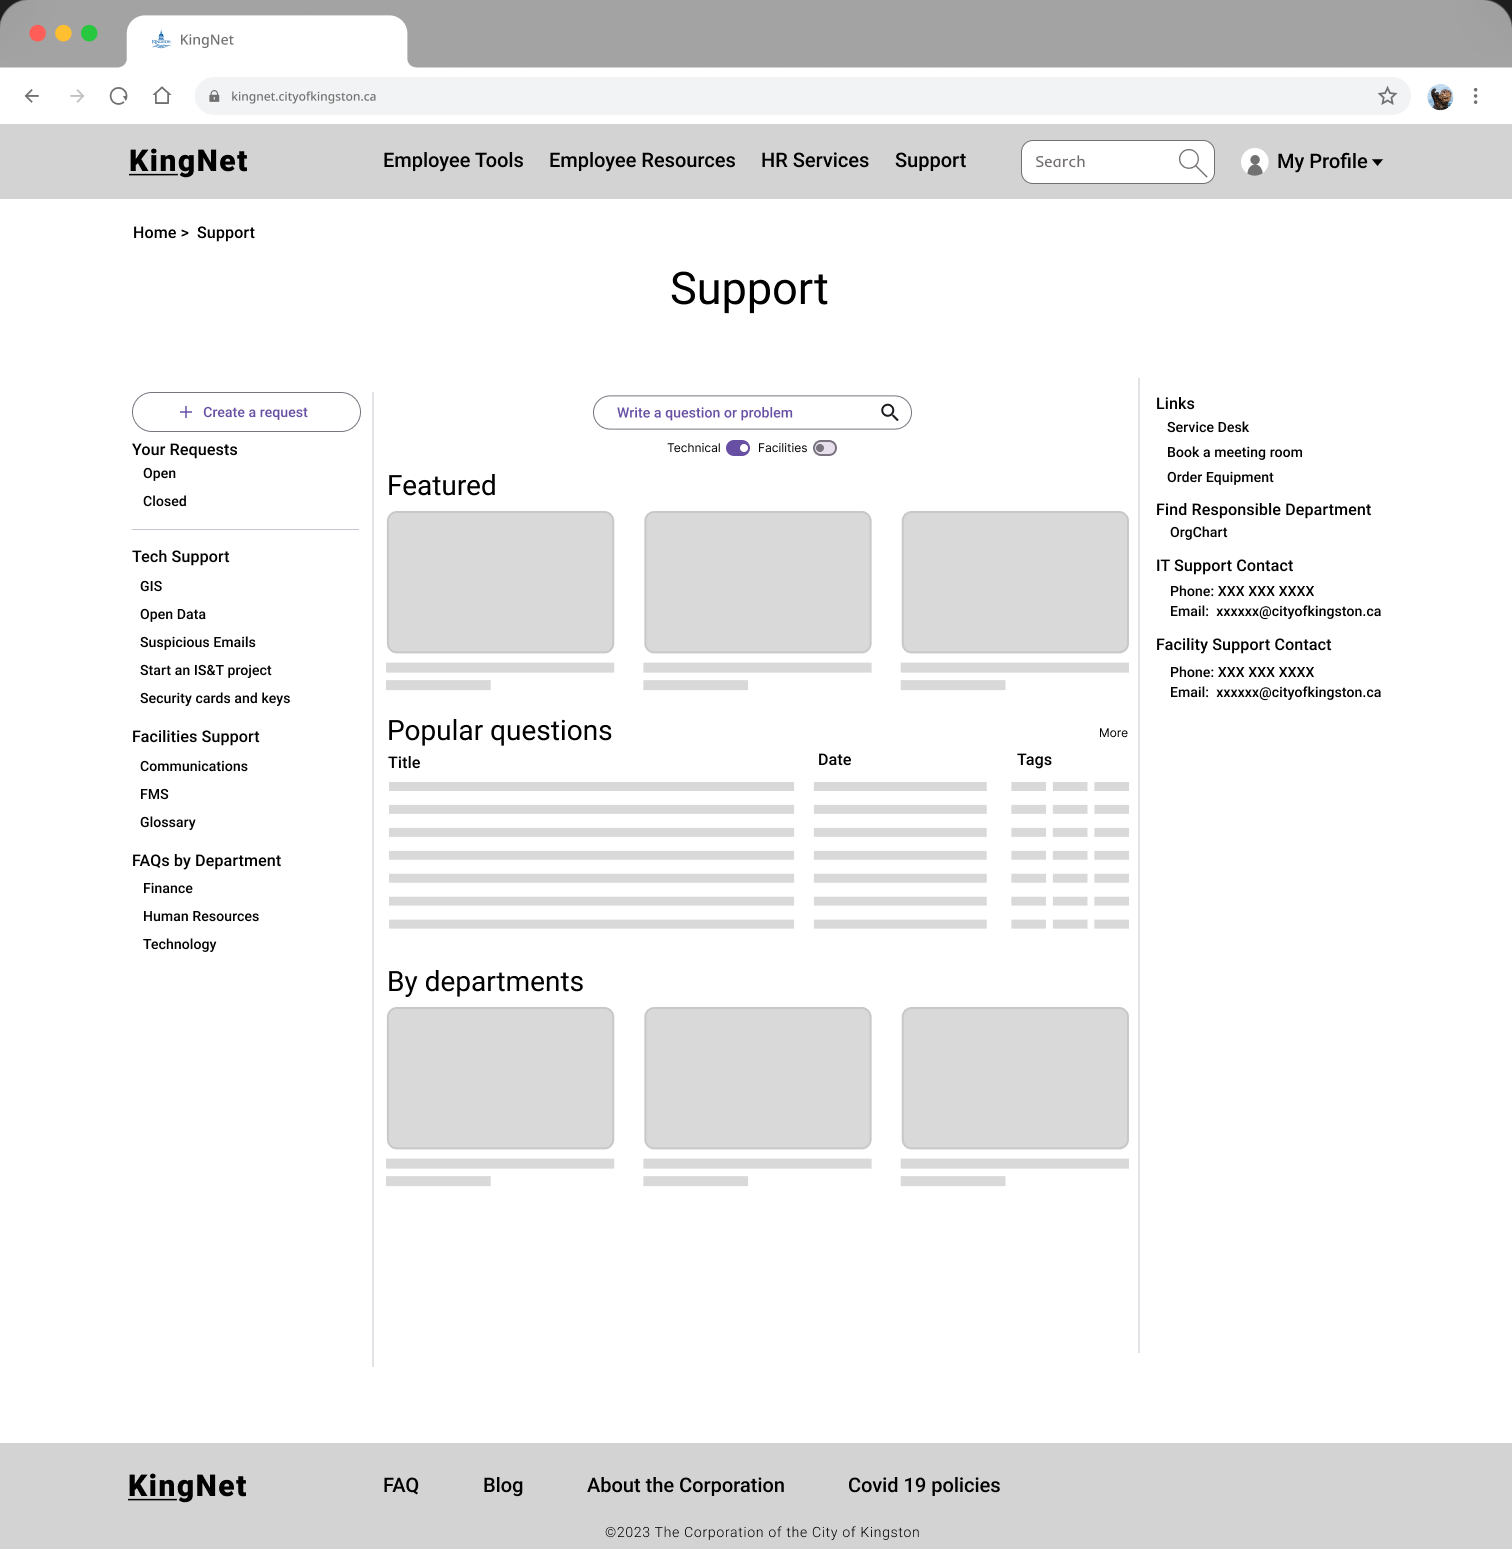Reload the page with the refresh icon
The width and height of the screenshot is (1512, 1549).
coord(118,95)
